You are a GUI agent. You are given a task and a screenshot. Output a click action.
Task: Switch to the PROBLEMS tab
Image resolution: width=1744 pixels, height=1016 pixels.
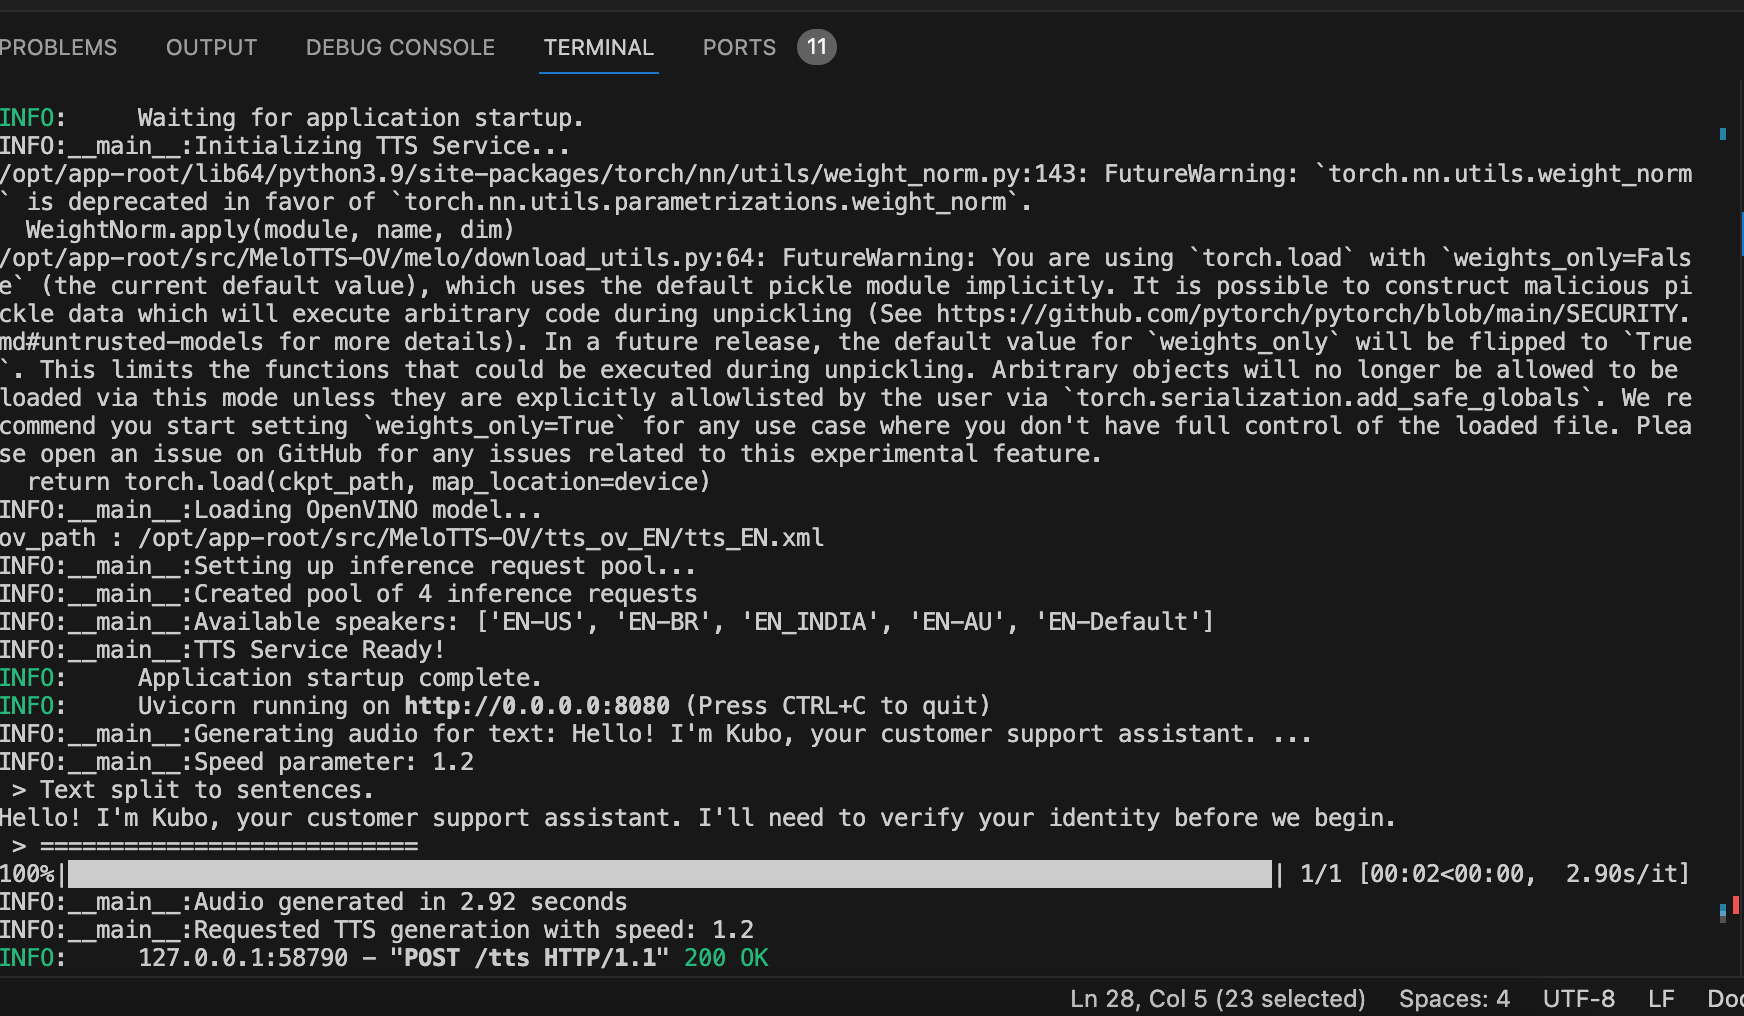(58, 47)
